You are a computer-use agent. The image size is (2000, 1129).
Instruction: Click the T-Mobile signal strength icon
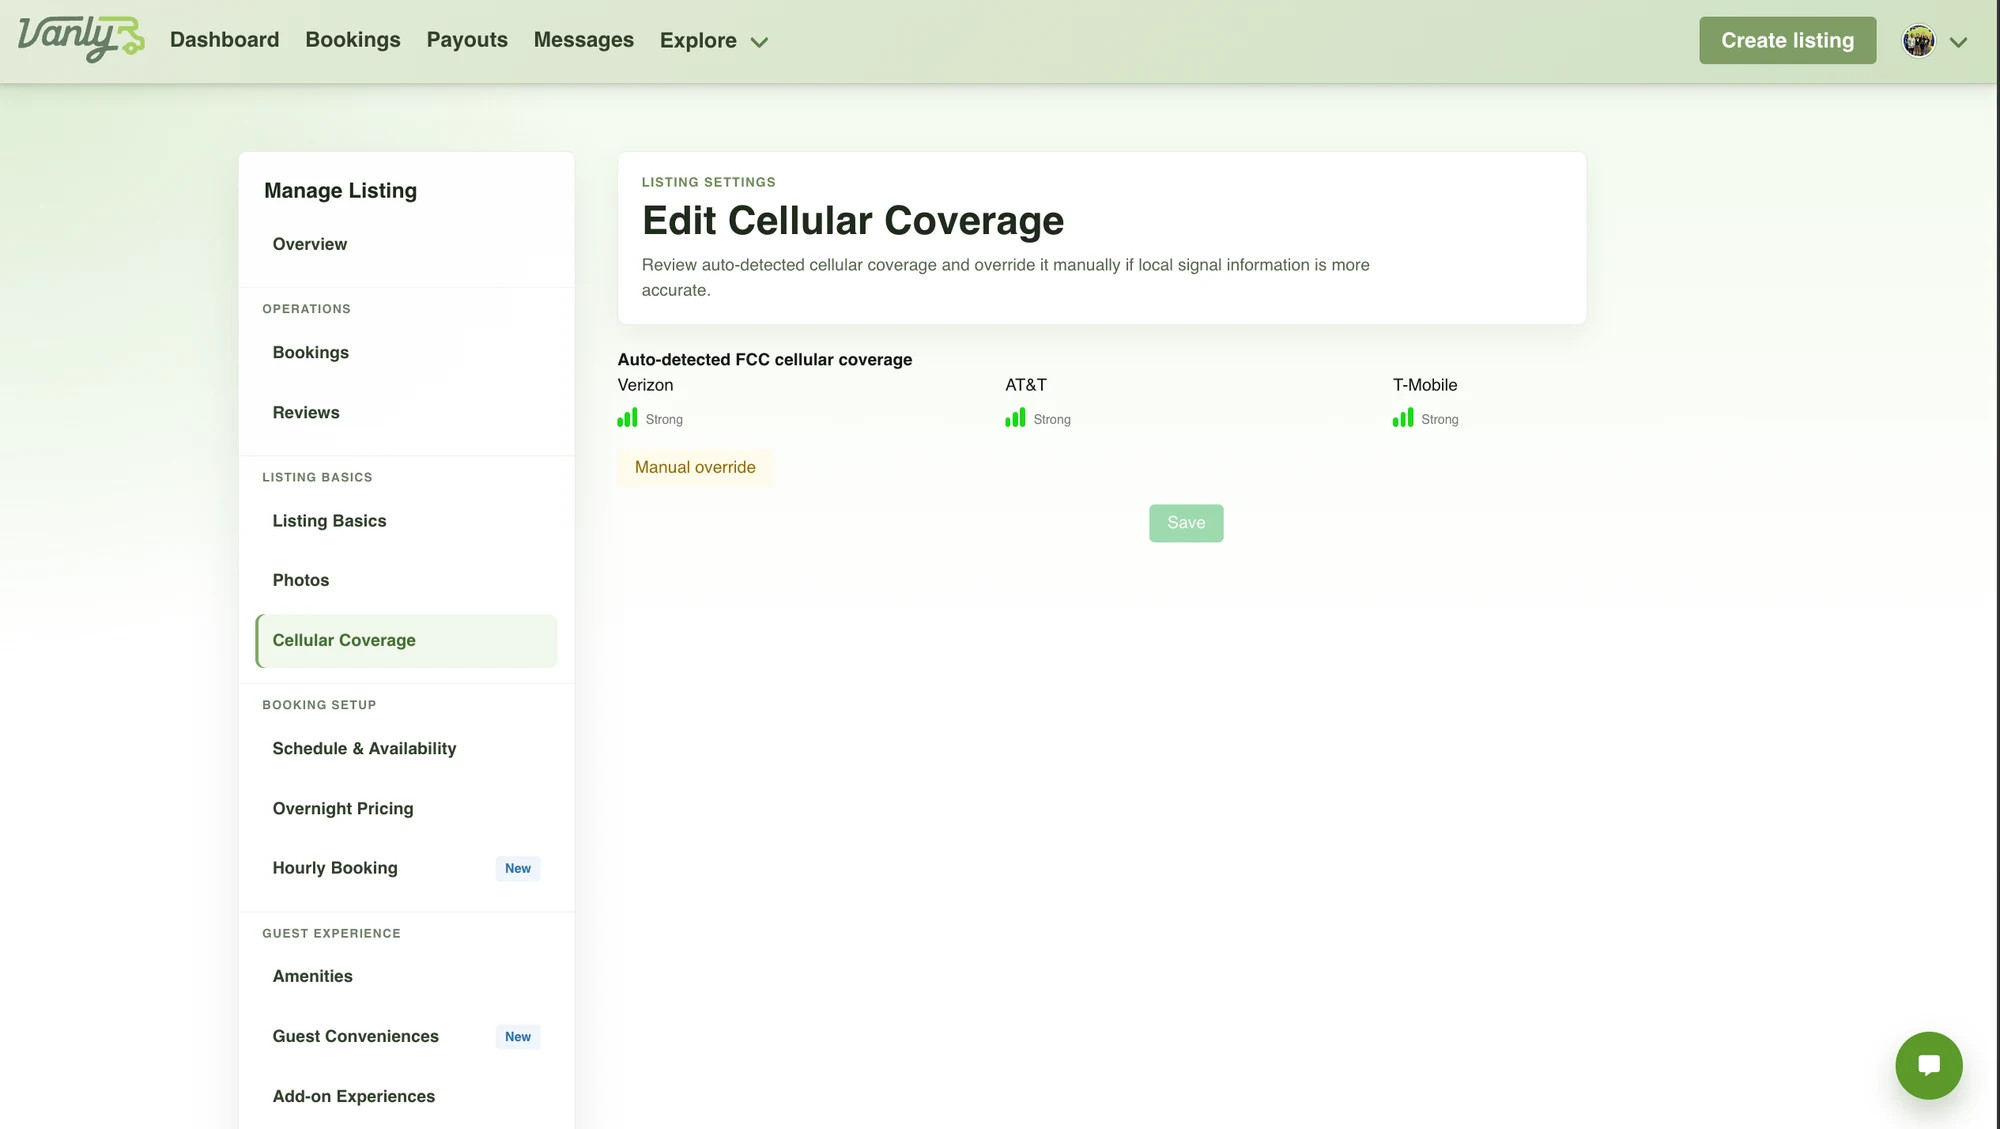tap(1403, 418)
